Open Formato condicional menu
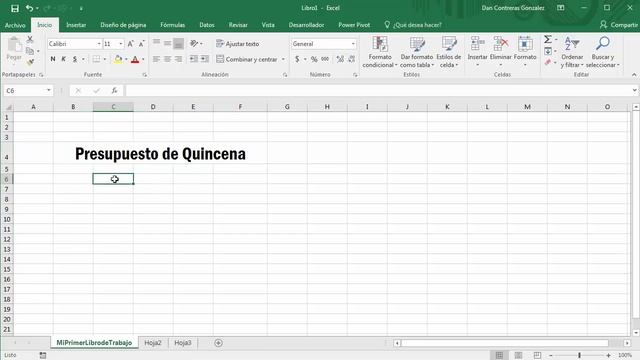Screen dimensions: 640x360 380,52
